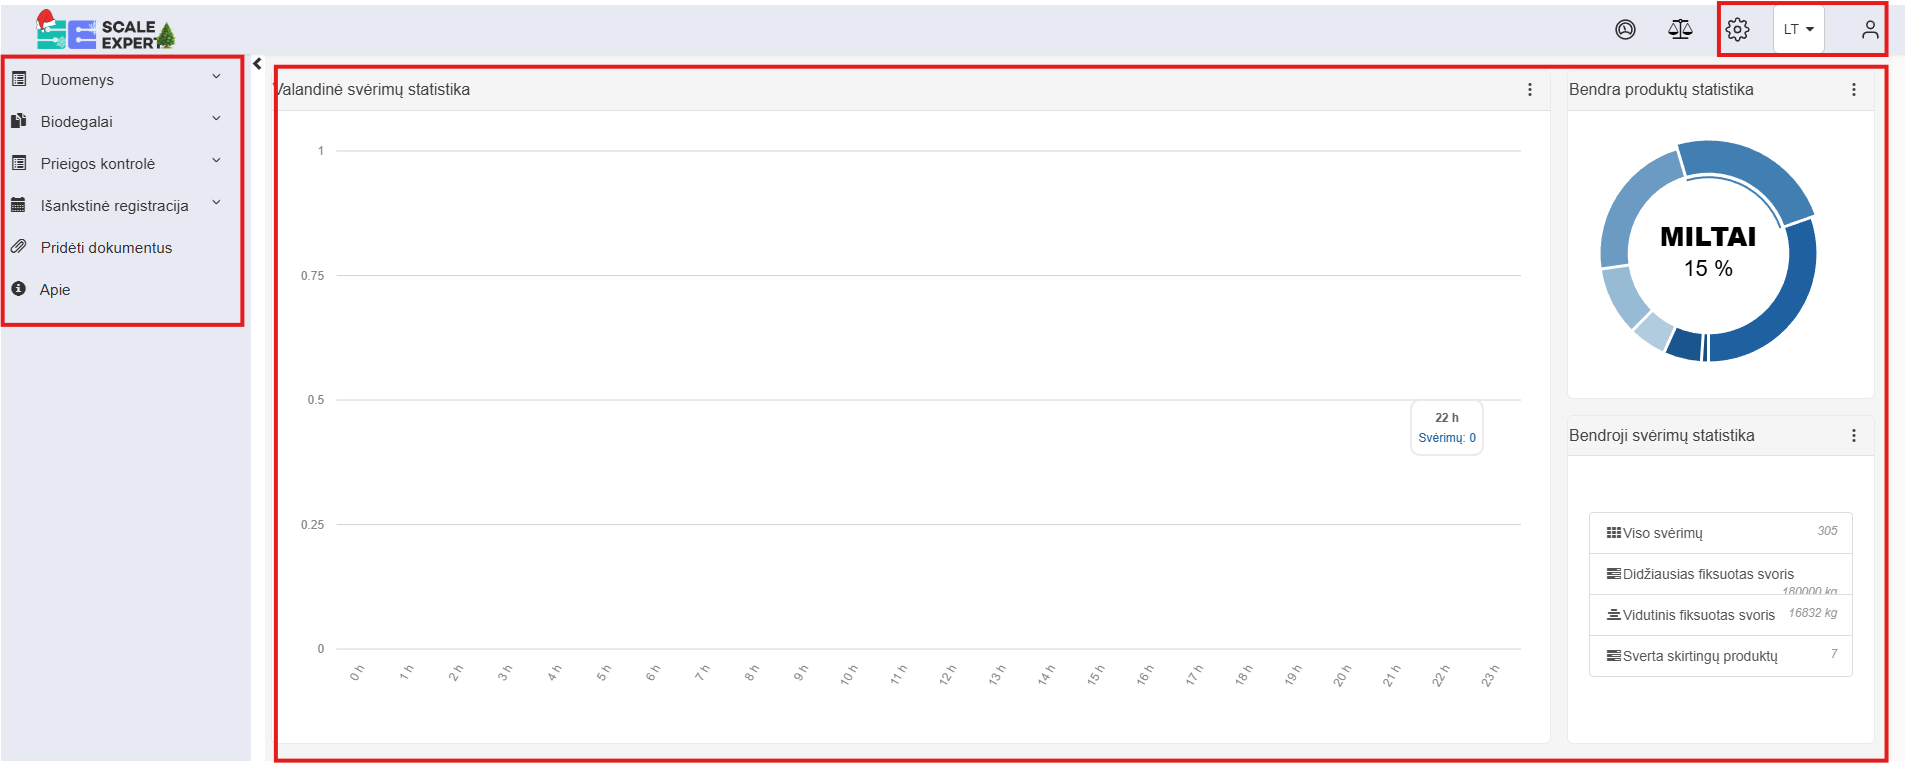Open Valandinė svėrimų statistika options menu
Viewport: 1905px width, 763px height.
[1530, 90]
